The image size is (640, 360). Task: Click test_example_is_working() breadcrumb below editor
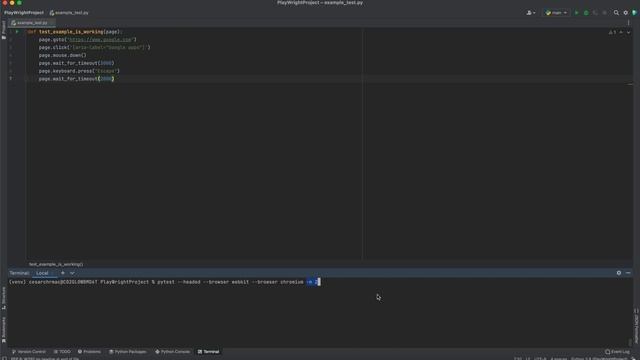coord(56,264)
